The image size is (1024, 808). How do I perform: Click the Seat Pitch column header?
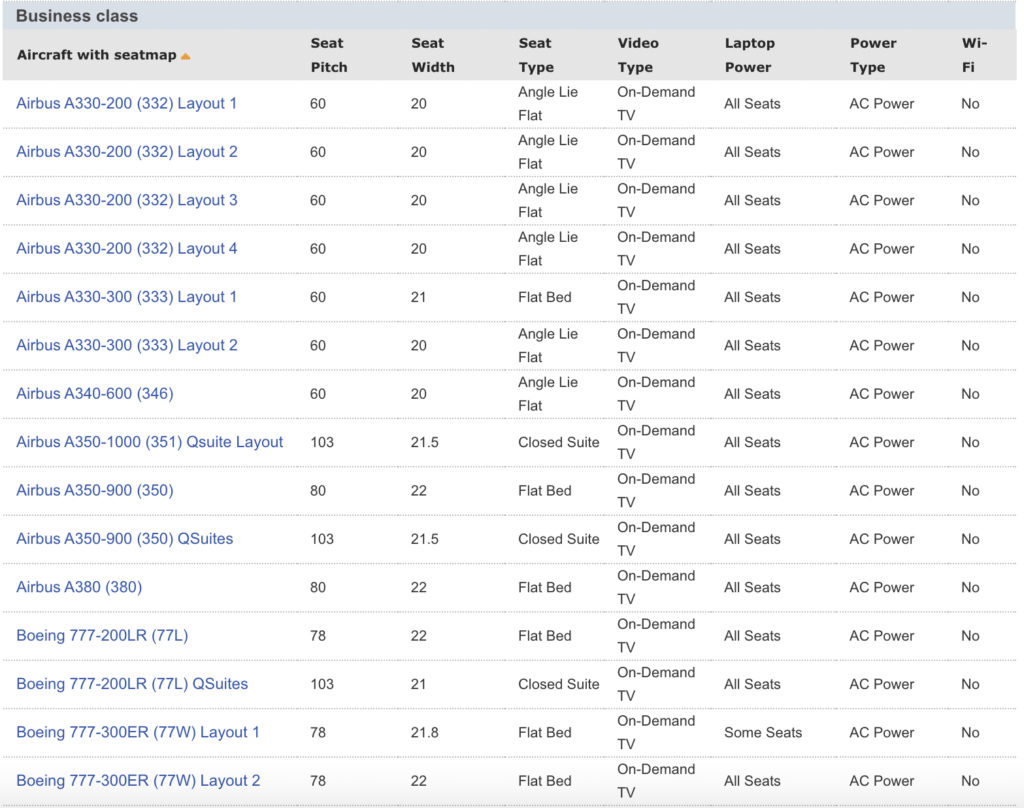328,55
